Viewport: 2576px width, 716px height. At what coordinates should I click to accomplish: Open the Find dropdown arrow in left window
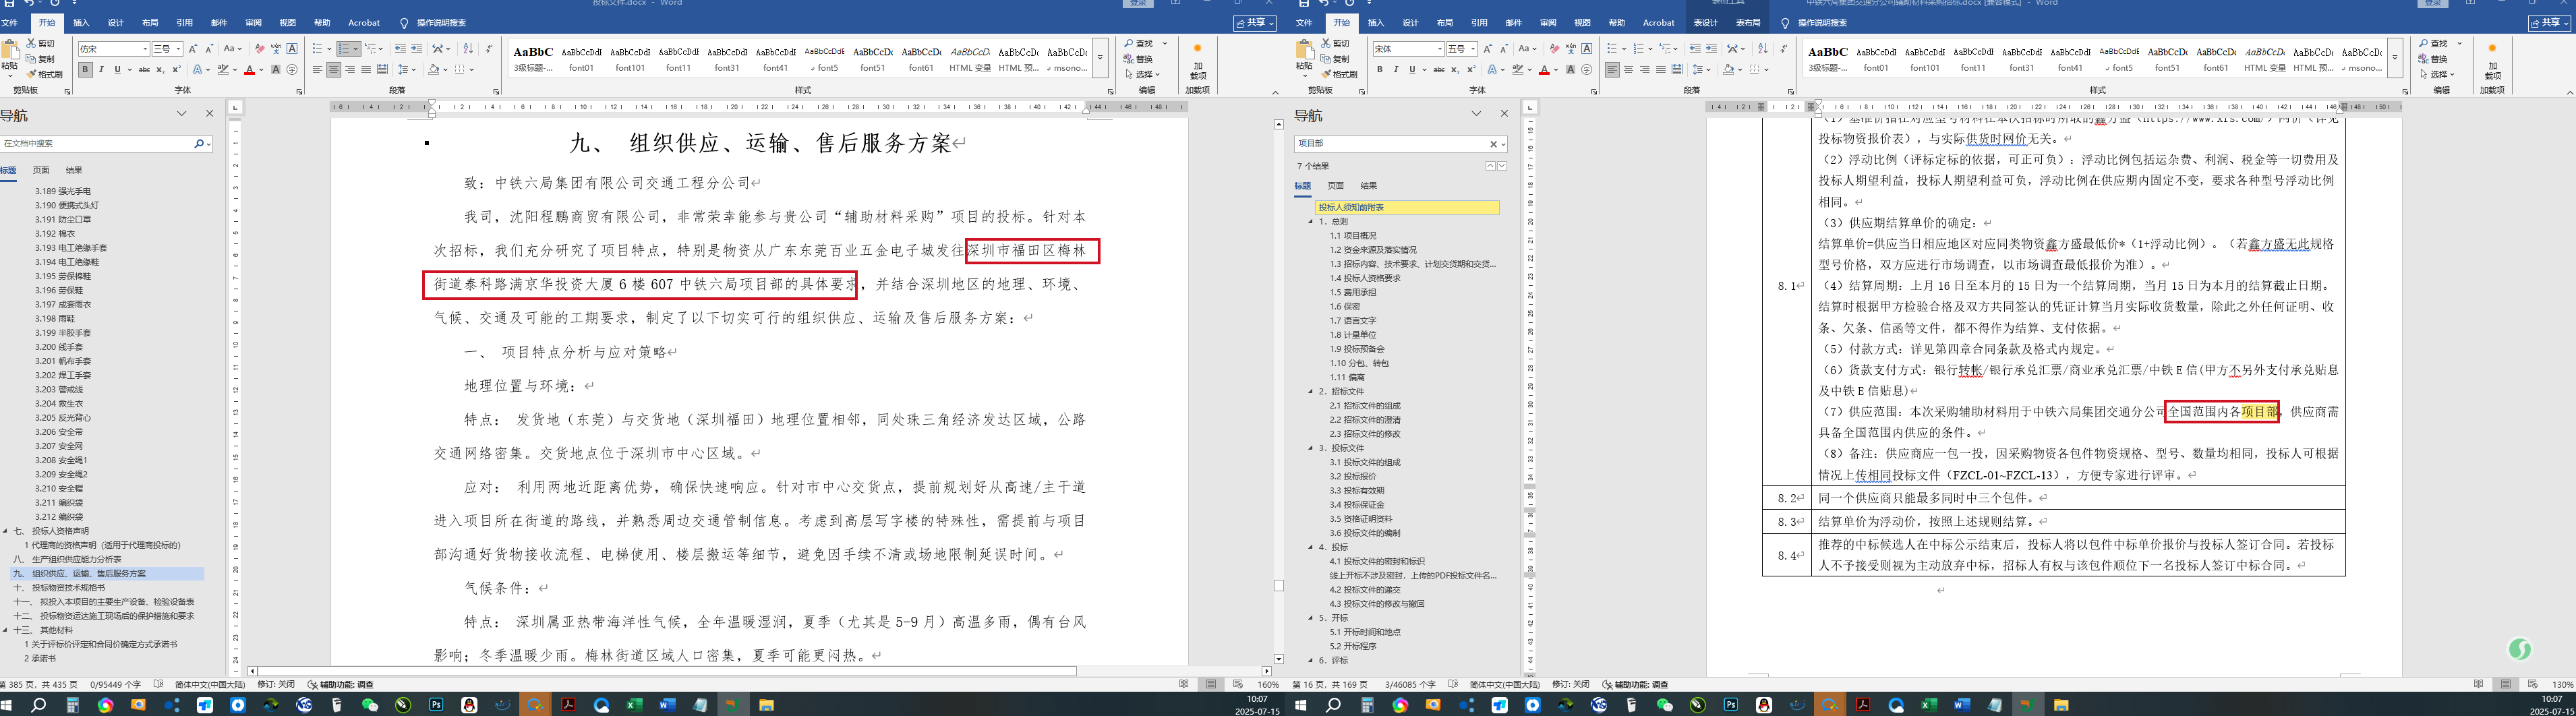click(x=1165, y=44)
